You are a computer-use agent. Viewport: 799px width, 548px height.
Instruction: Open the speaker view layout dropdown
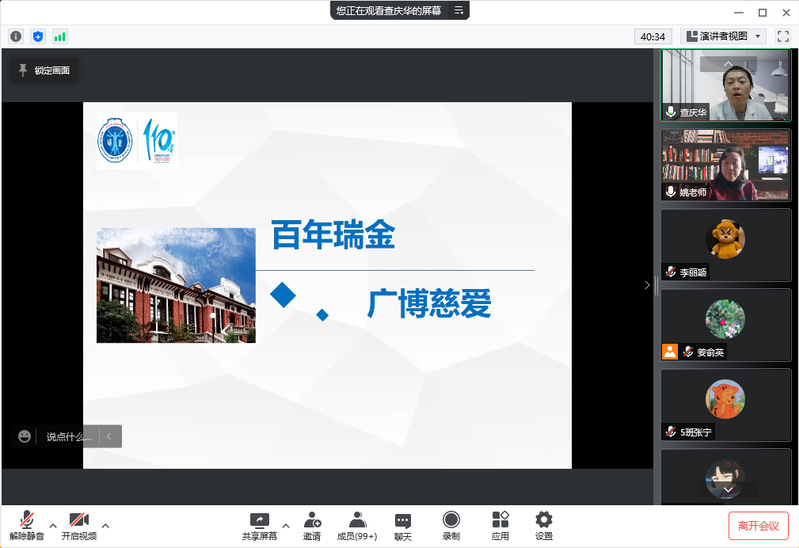[x=723, y=36]
